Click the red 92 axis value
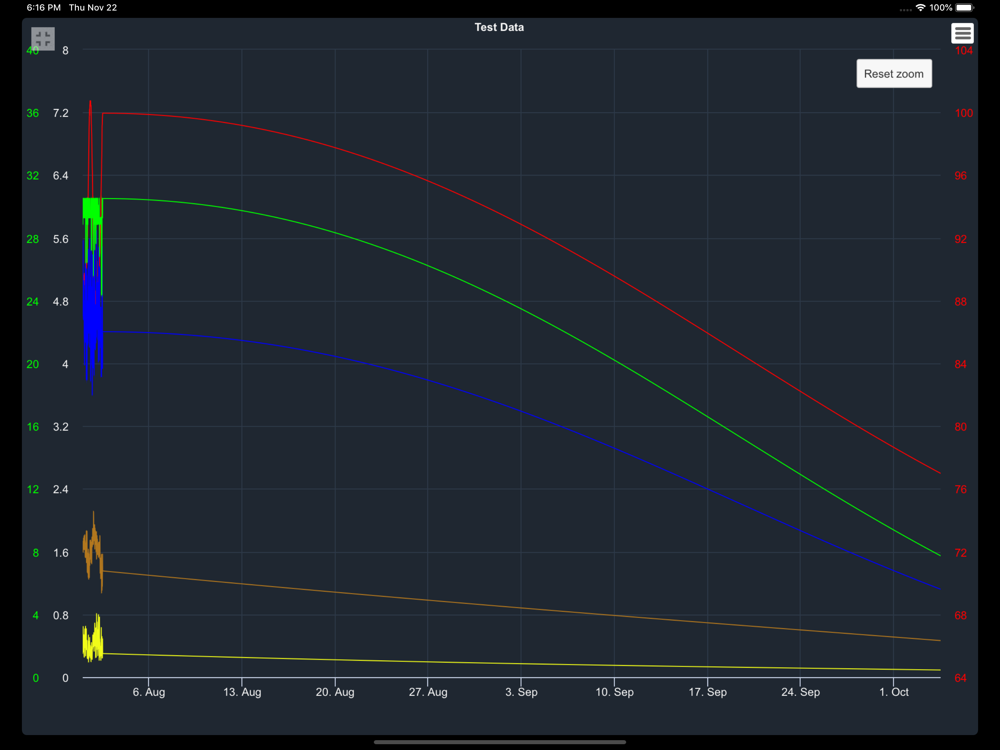Screen dimensions: 1000x750 click(x=960, y=239)
